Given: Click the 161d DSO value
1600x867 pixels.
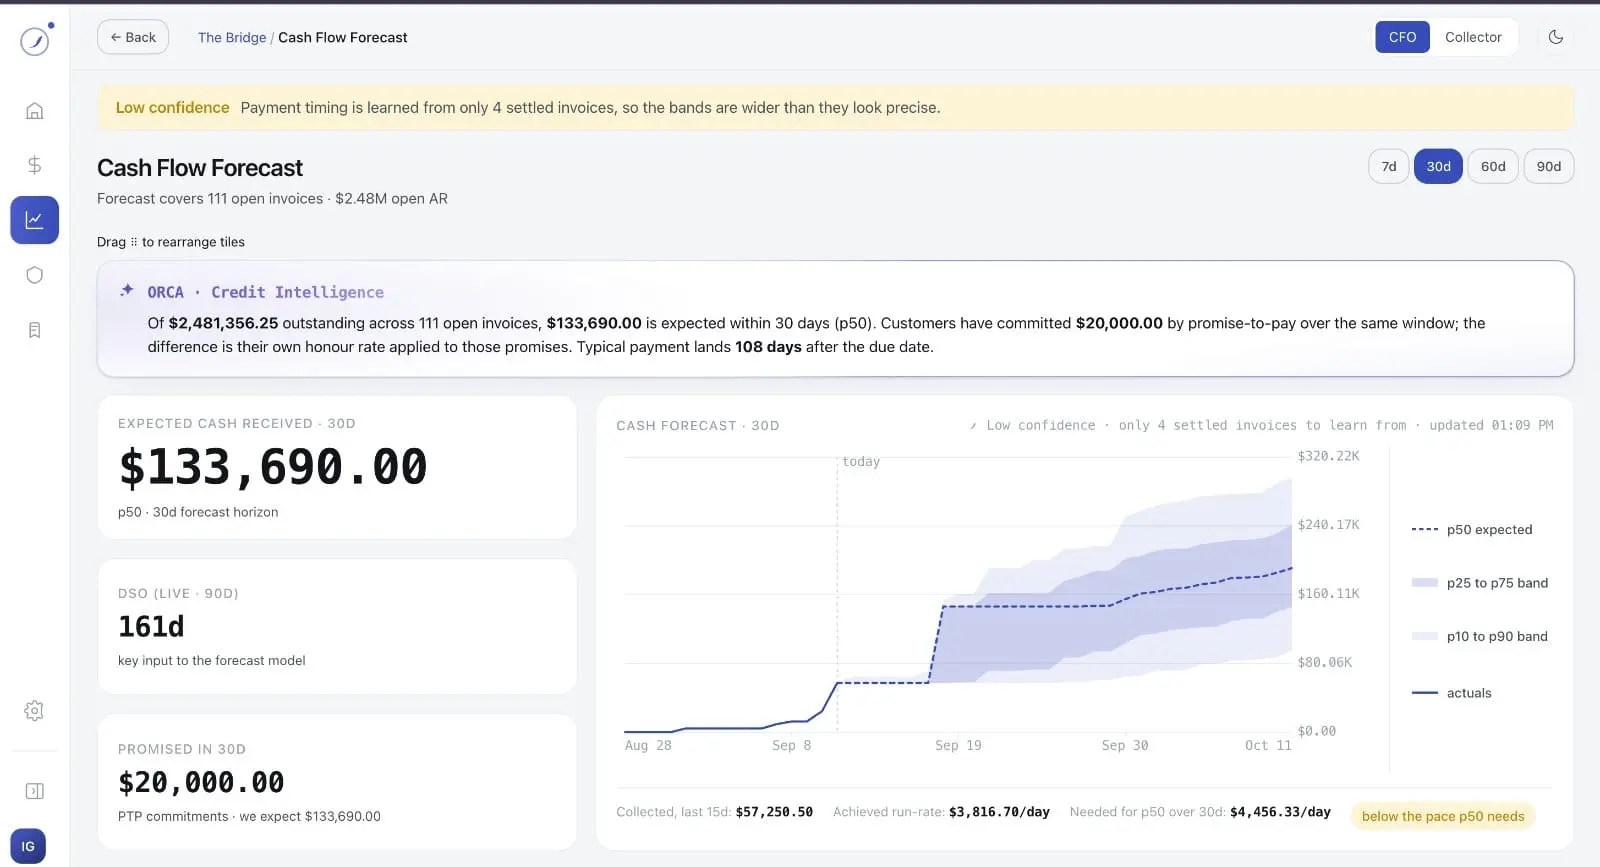Looking at the screenshot, I should tap(151, 626).
